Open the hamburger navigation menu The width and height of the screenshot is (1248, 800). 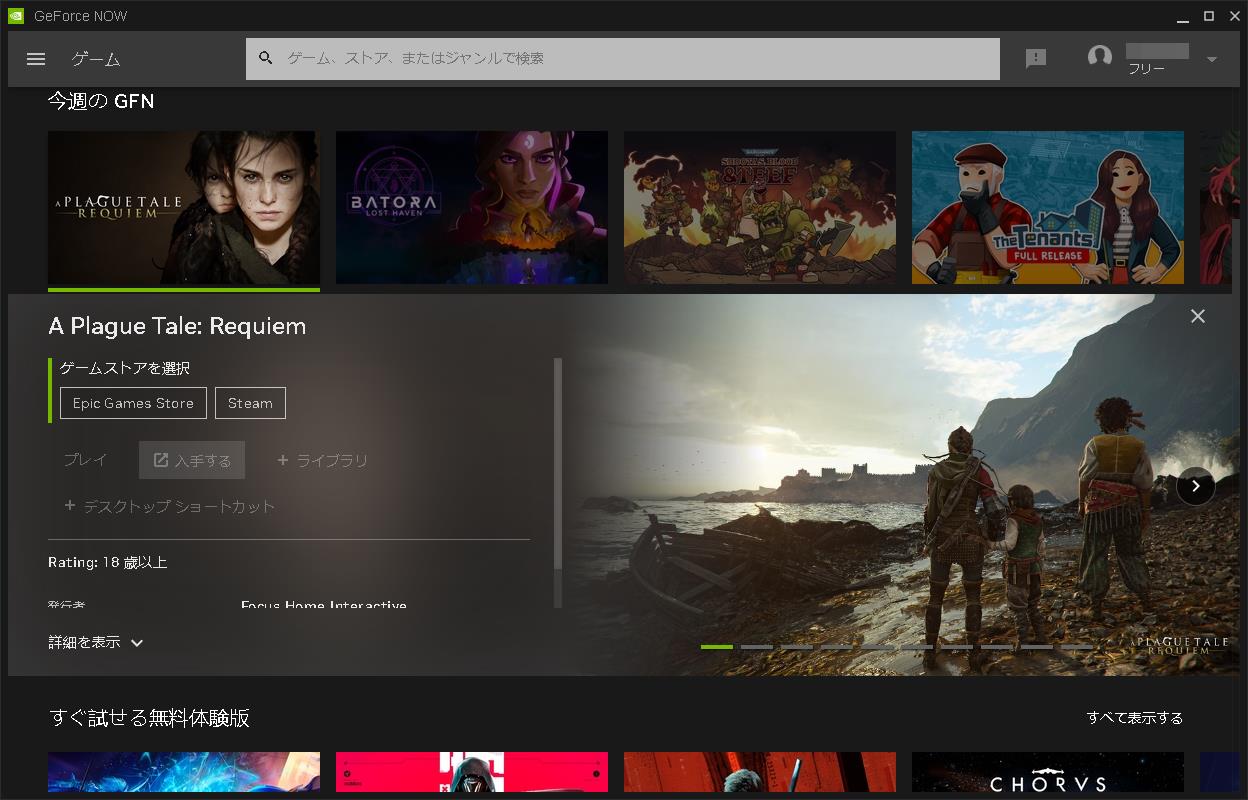(36, 58)
